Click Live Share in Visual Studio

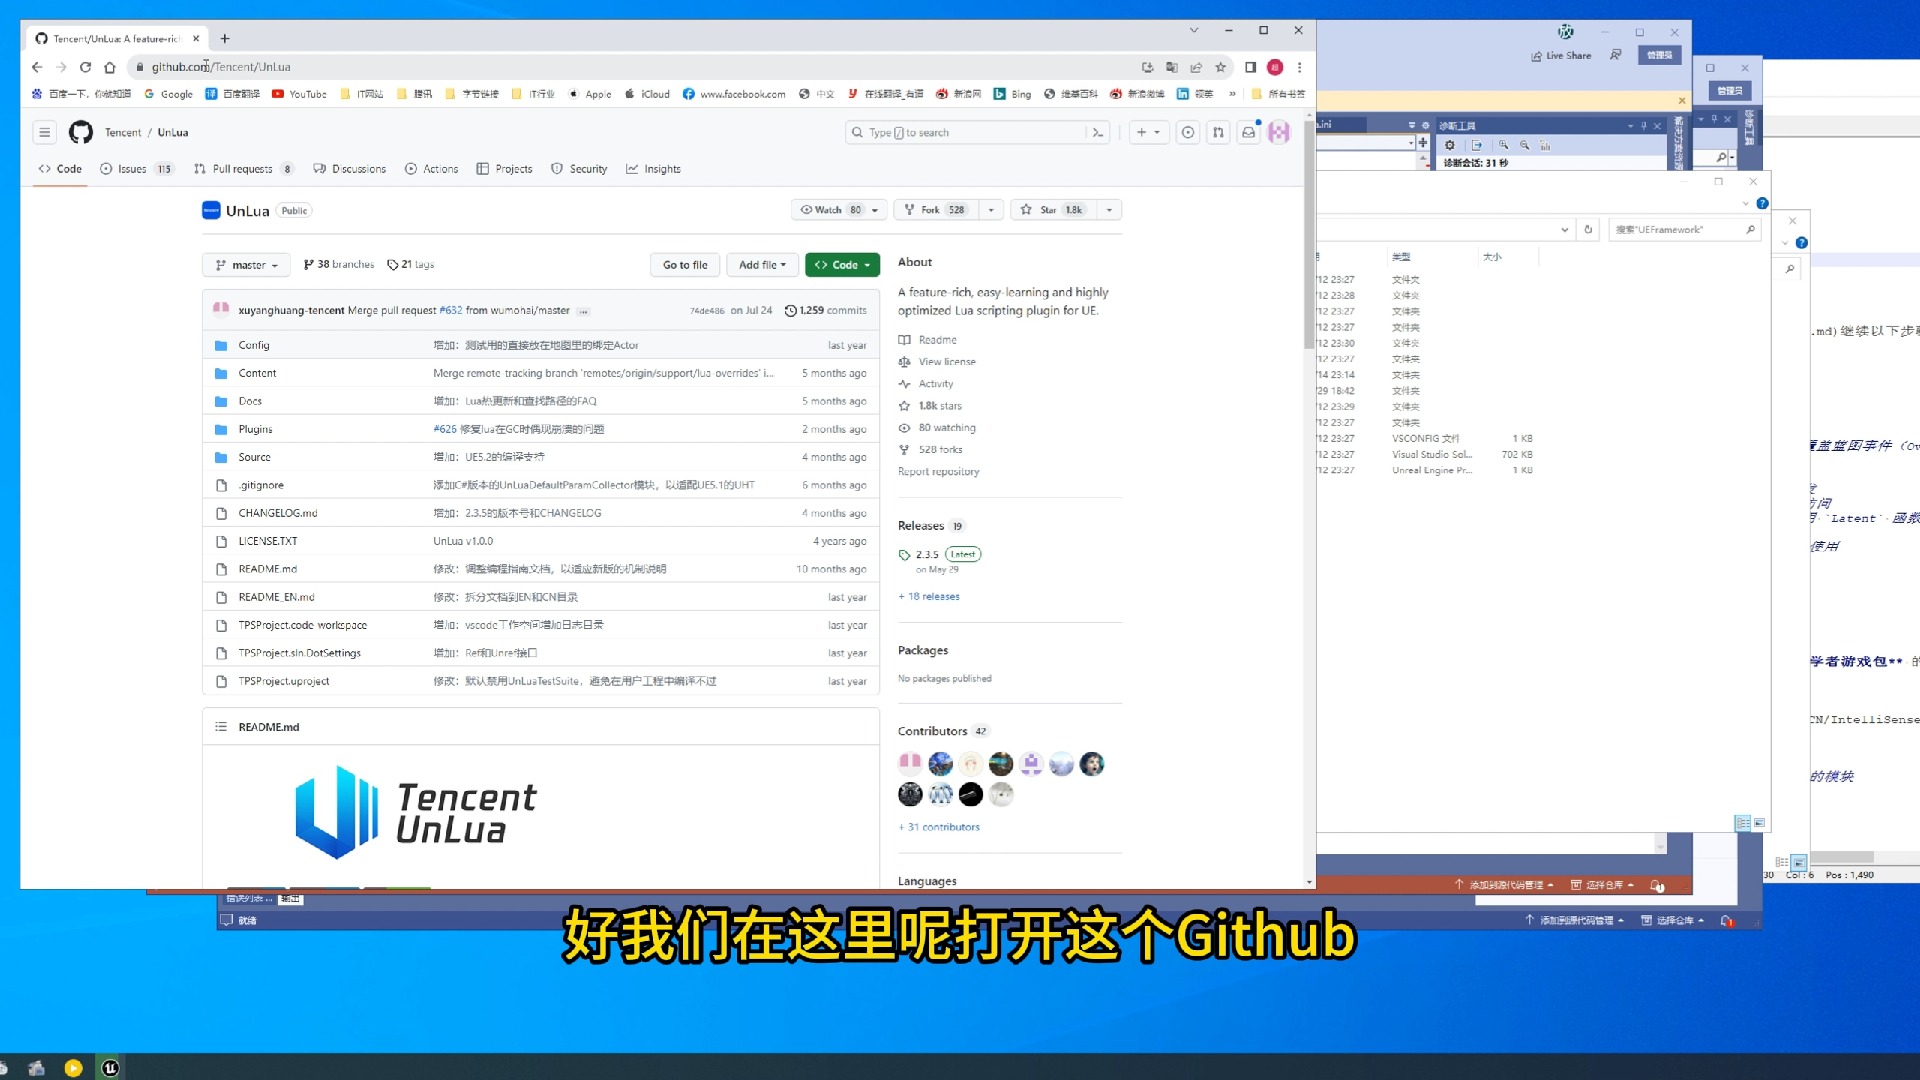(1561, 56)
